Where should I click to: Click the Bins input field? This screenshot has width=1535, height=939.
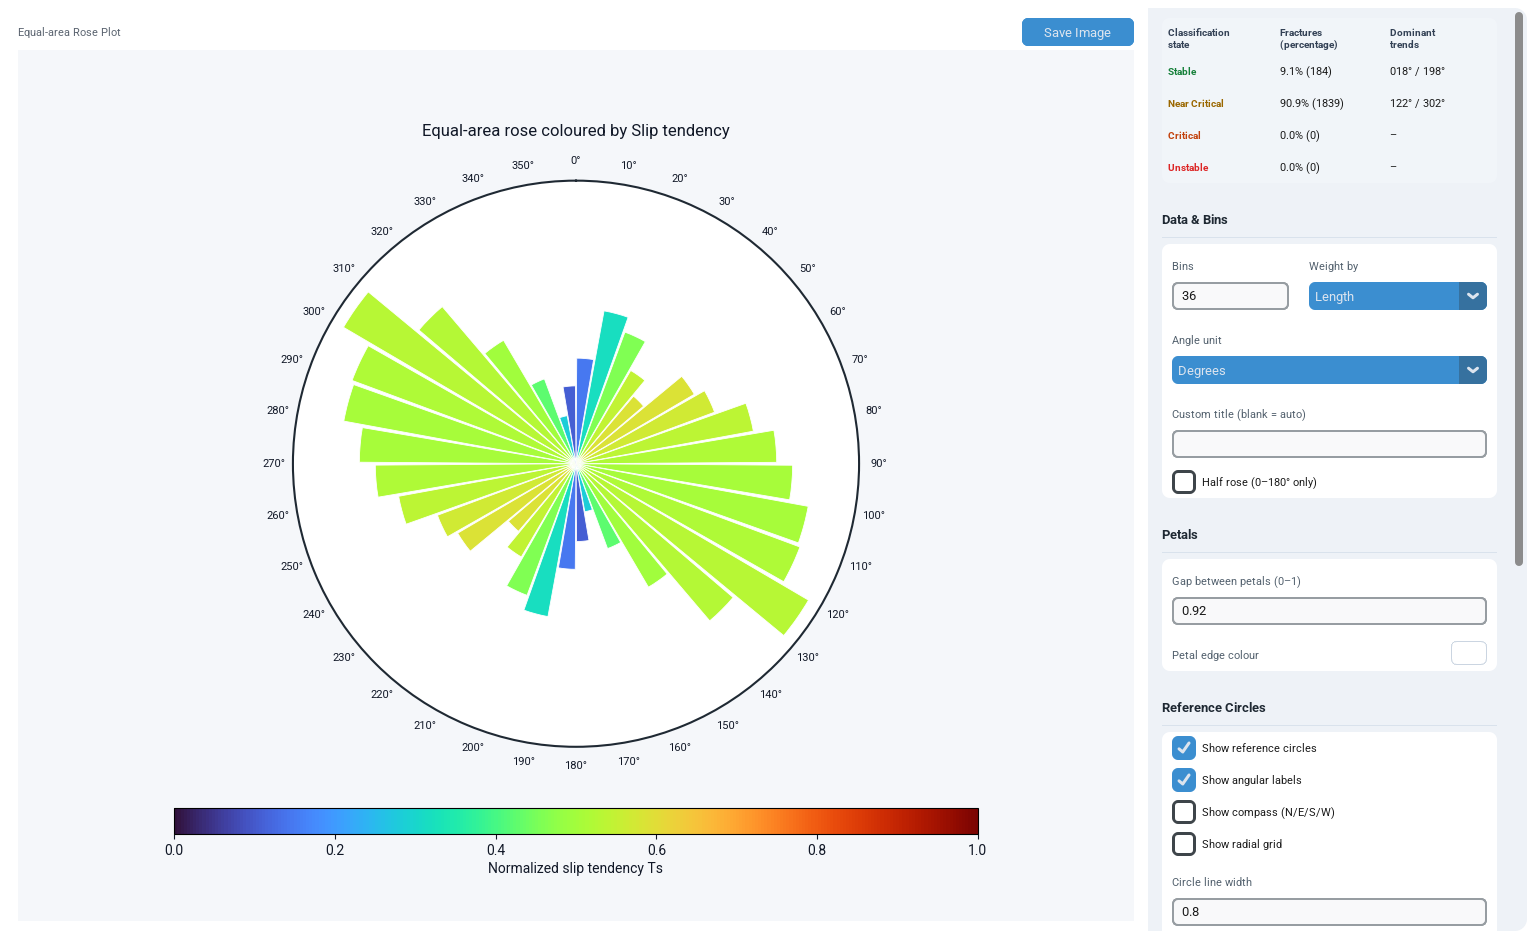[x=1230, y=296]
